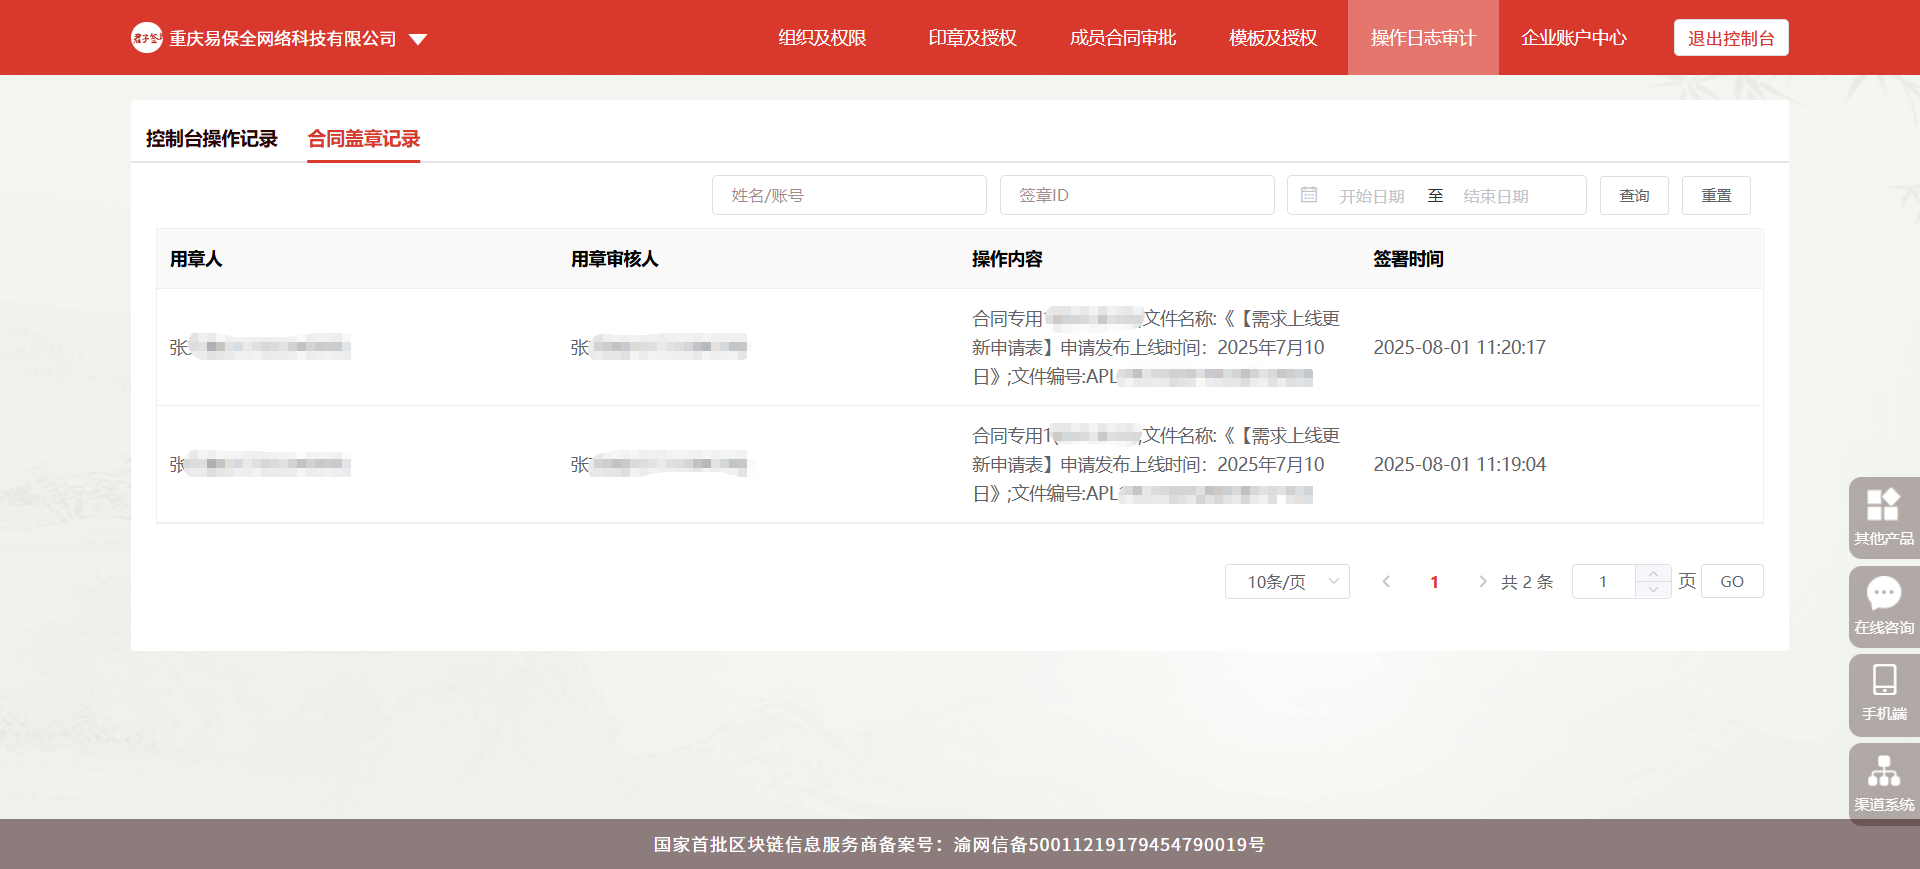This screenshot has width=1920, height=869.
Task: Increase page number with up stepper
Action: [1653, 574]
